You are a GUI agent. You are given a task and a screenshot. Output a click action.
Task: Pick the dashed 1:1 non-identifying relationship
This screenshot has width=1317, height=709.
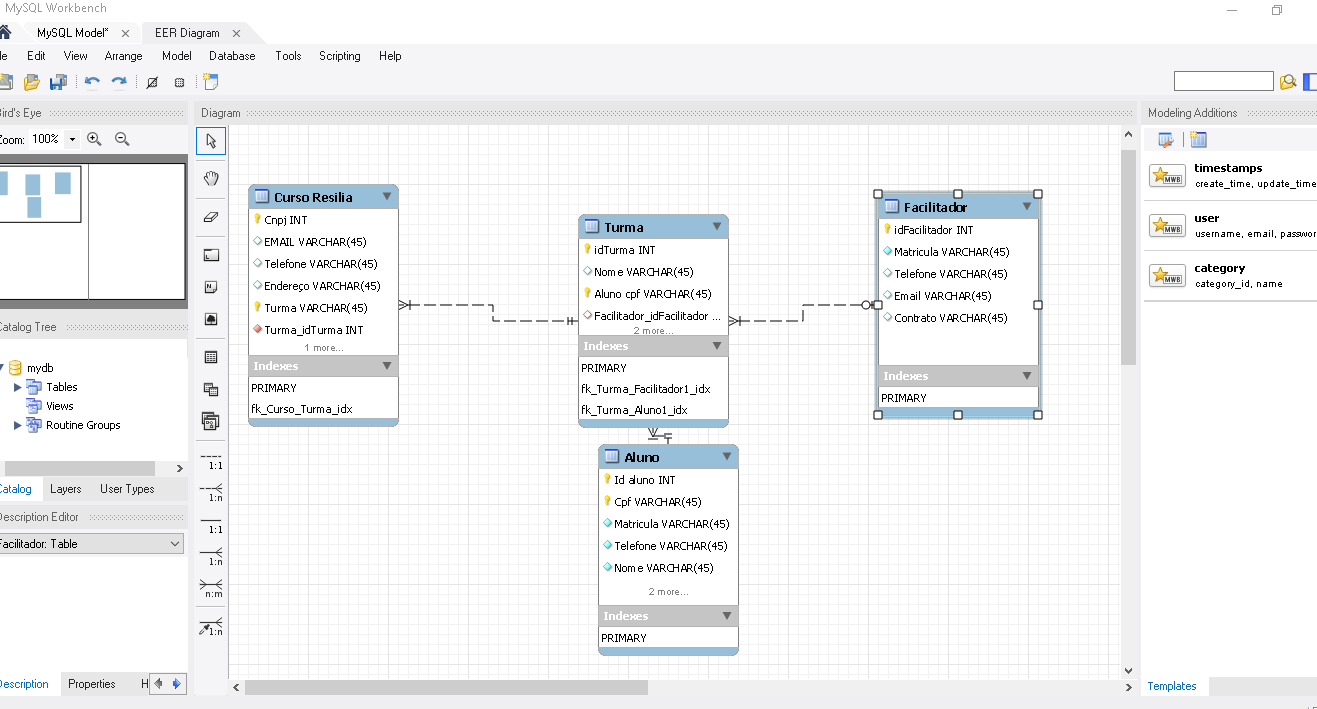[211, 461]
